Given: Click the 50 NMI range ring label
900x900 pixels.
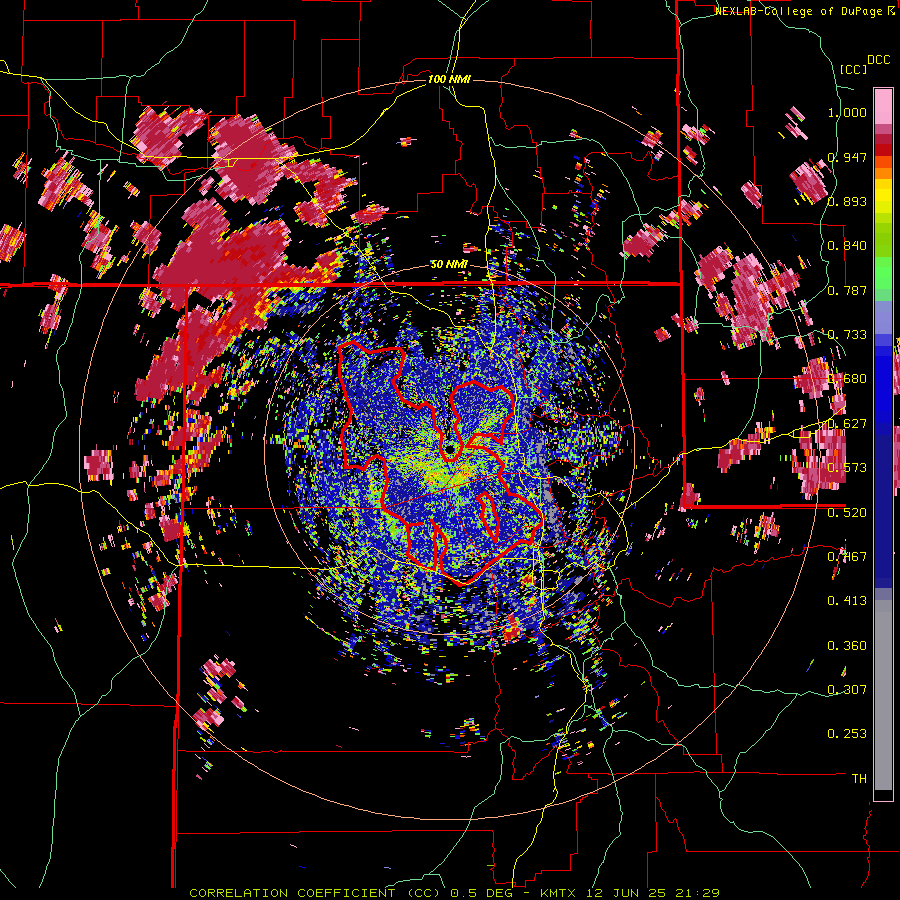Looking at the screenshot, I should (449, 265).
